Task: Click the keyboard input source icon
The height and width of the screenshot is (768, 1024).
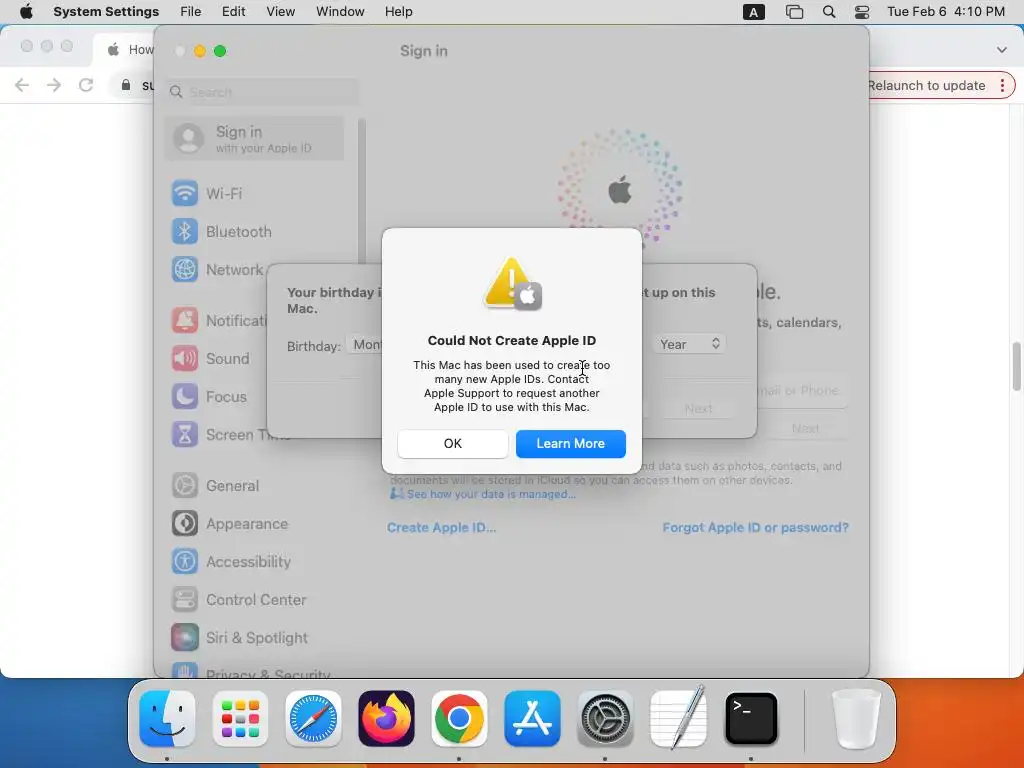Action: pyautogui.click(x=754, y=12)
